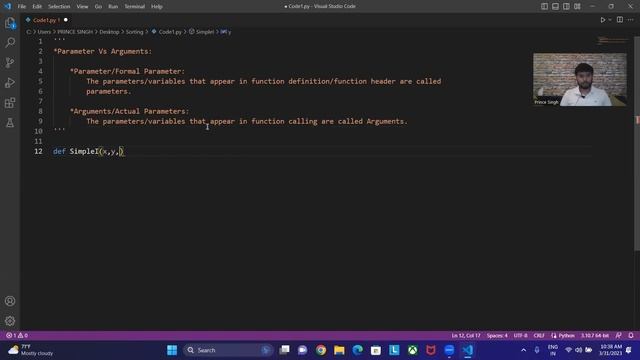Open the Help menu
The height and width of the screenshot is (360, 640).
157,7
